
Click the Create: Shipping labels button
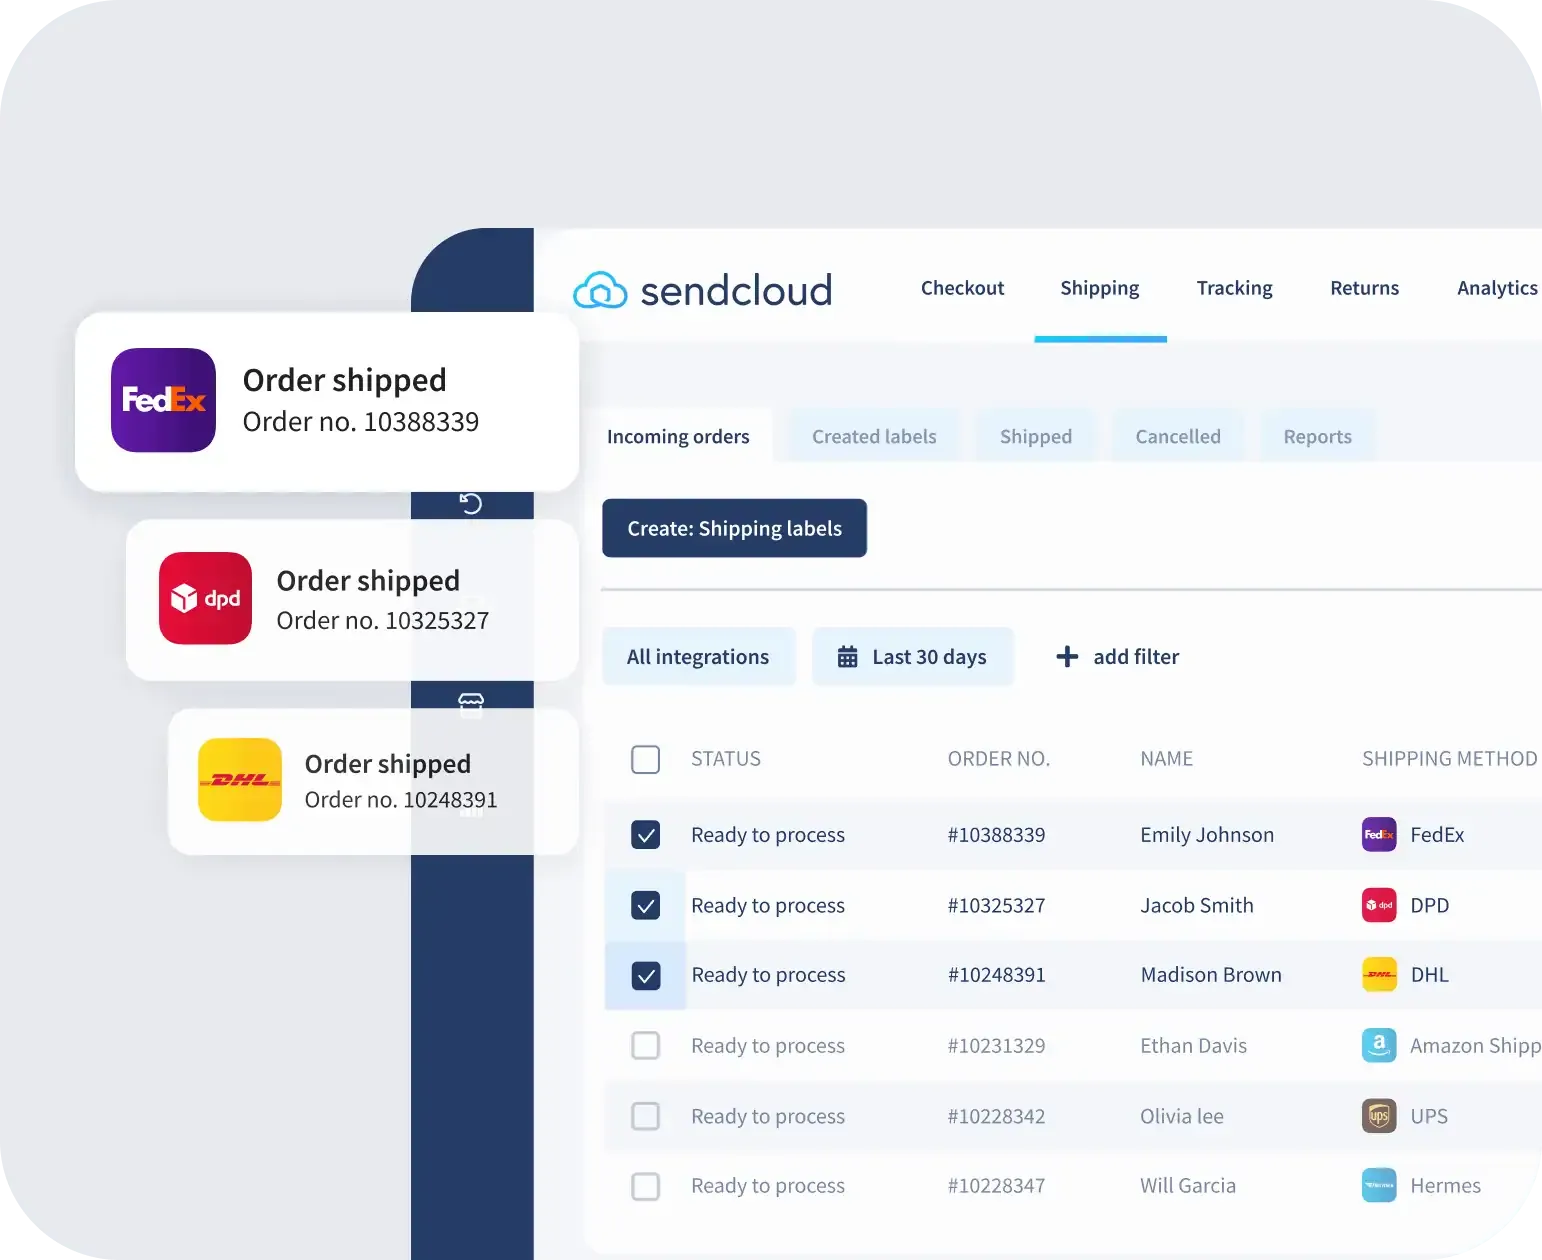click(734, 528)
